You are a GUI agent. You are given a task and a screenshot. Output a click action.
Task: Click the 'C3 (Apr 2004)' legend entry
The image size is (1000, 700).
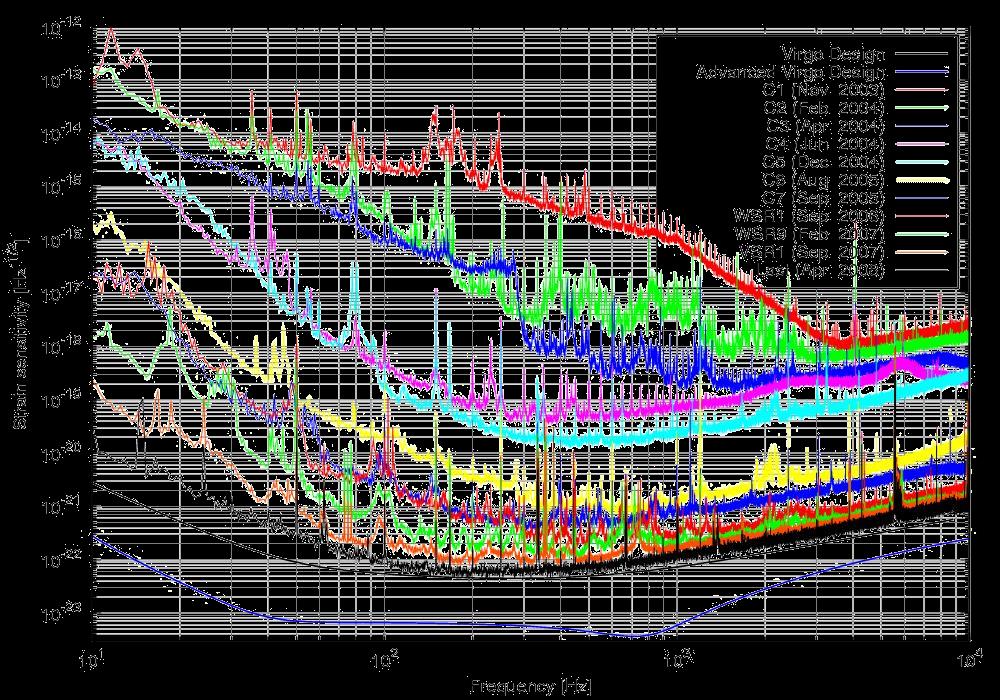(x=825, y=126)
